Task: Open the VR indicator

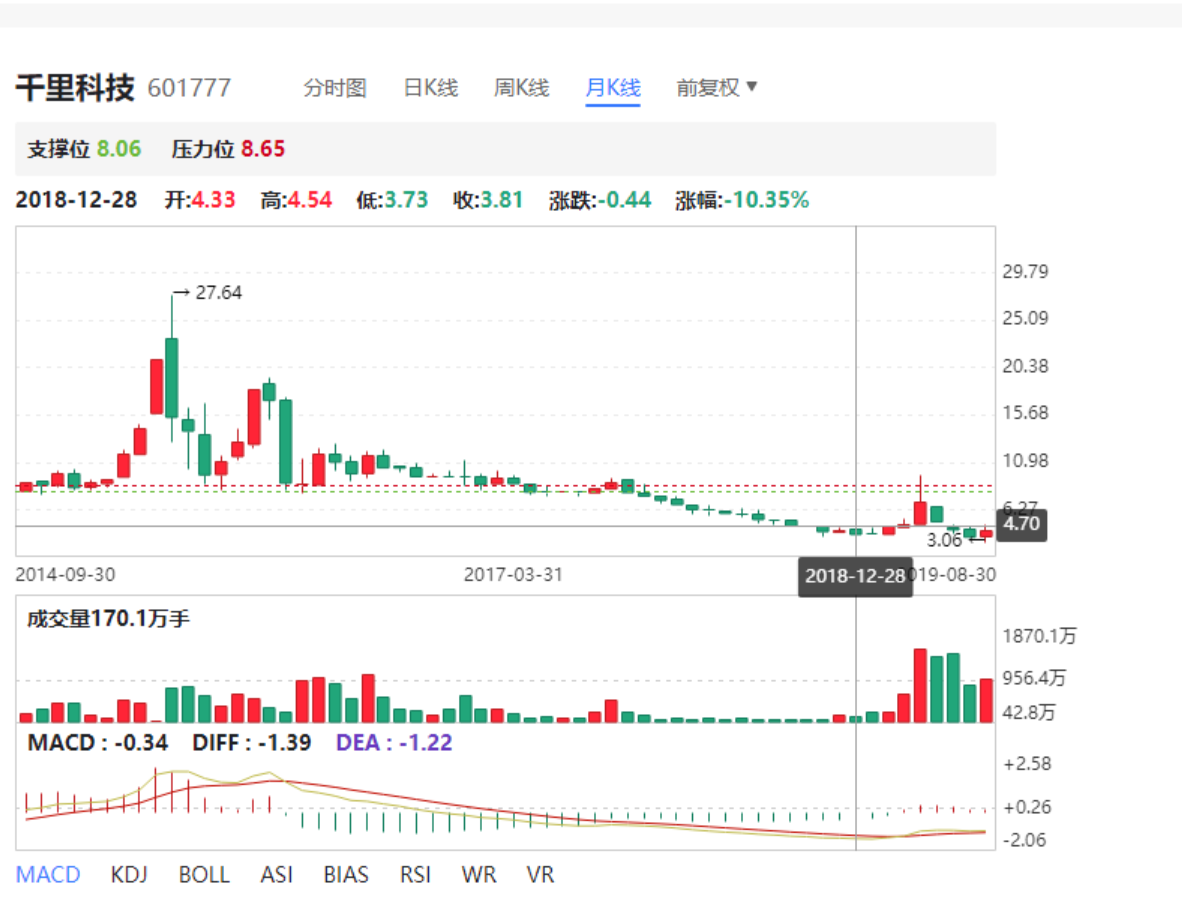Action: pos(540,875)
